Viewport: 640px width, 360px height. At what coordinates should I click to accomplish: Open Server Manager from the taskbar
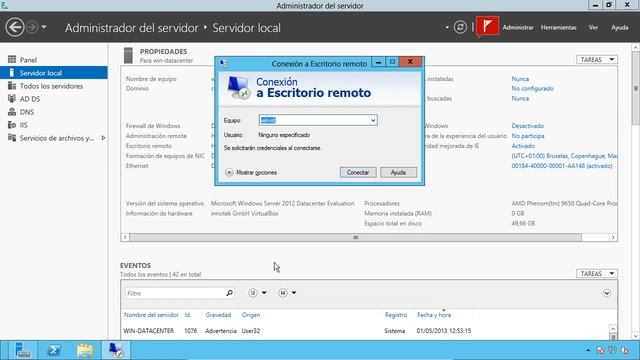pos(22,350)
